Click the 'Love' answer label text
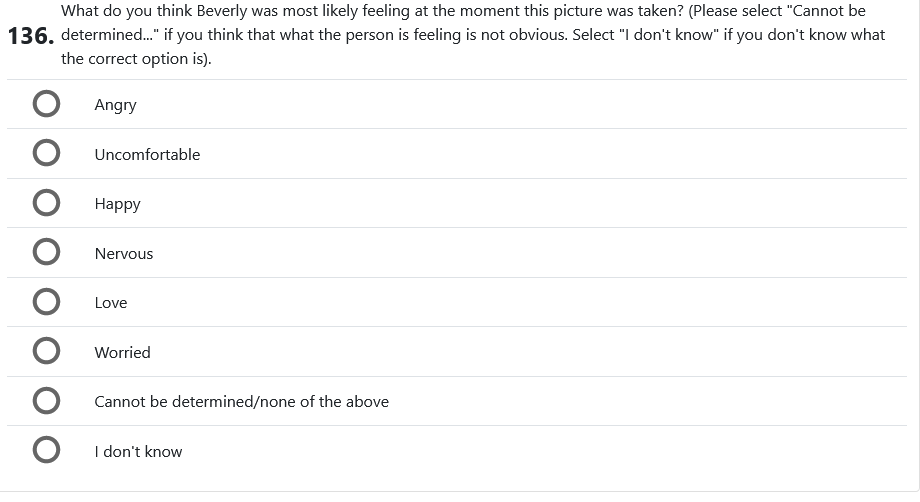This screenshot has width=920, height=502. (x=111, y=302)
